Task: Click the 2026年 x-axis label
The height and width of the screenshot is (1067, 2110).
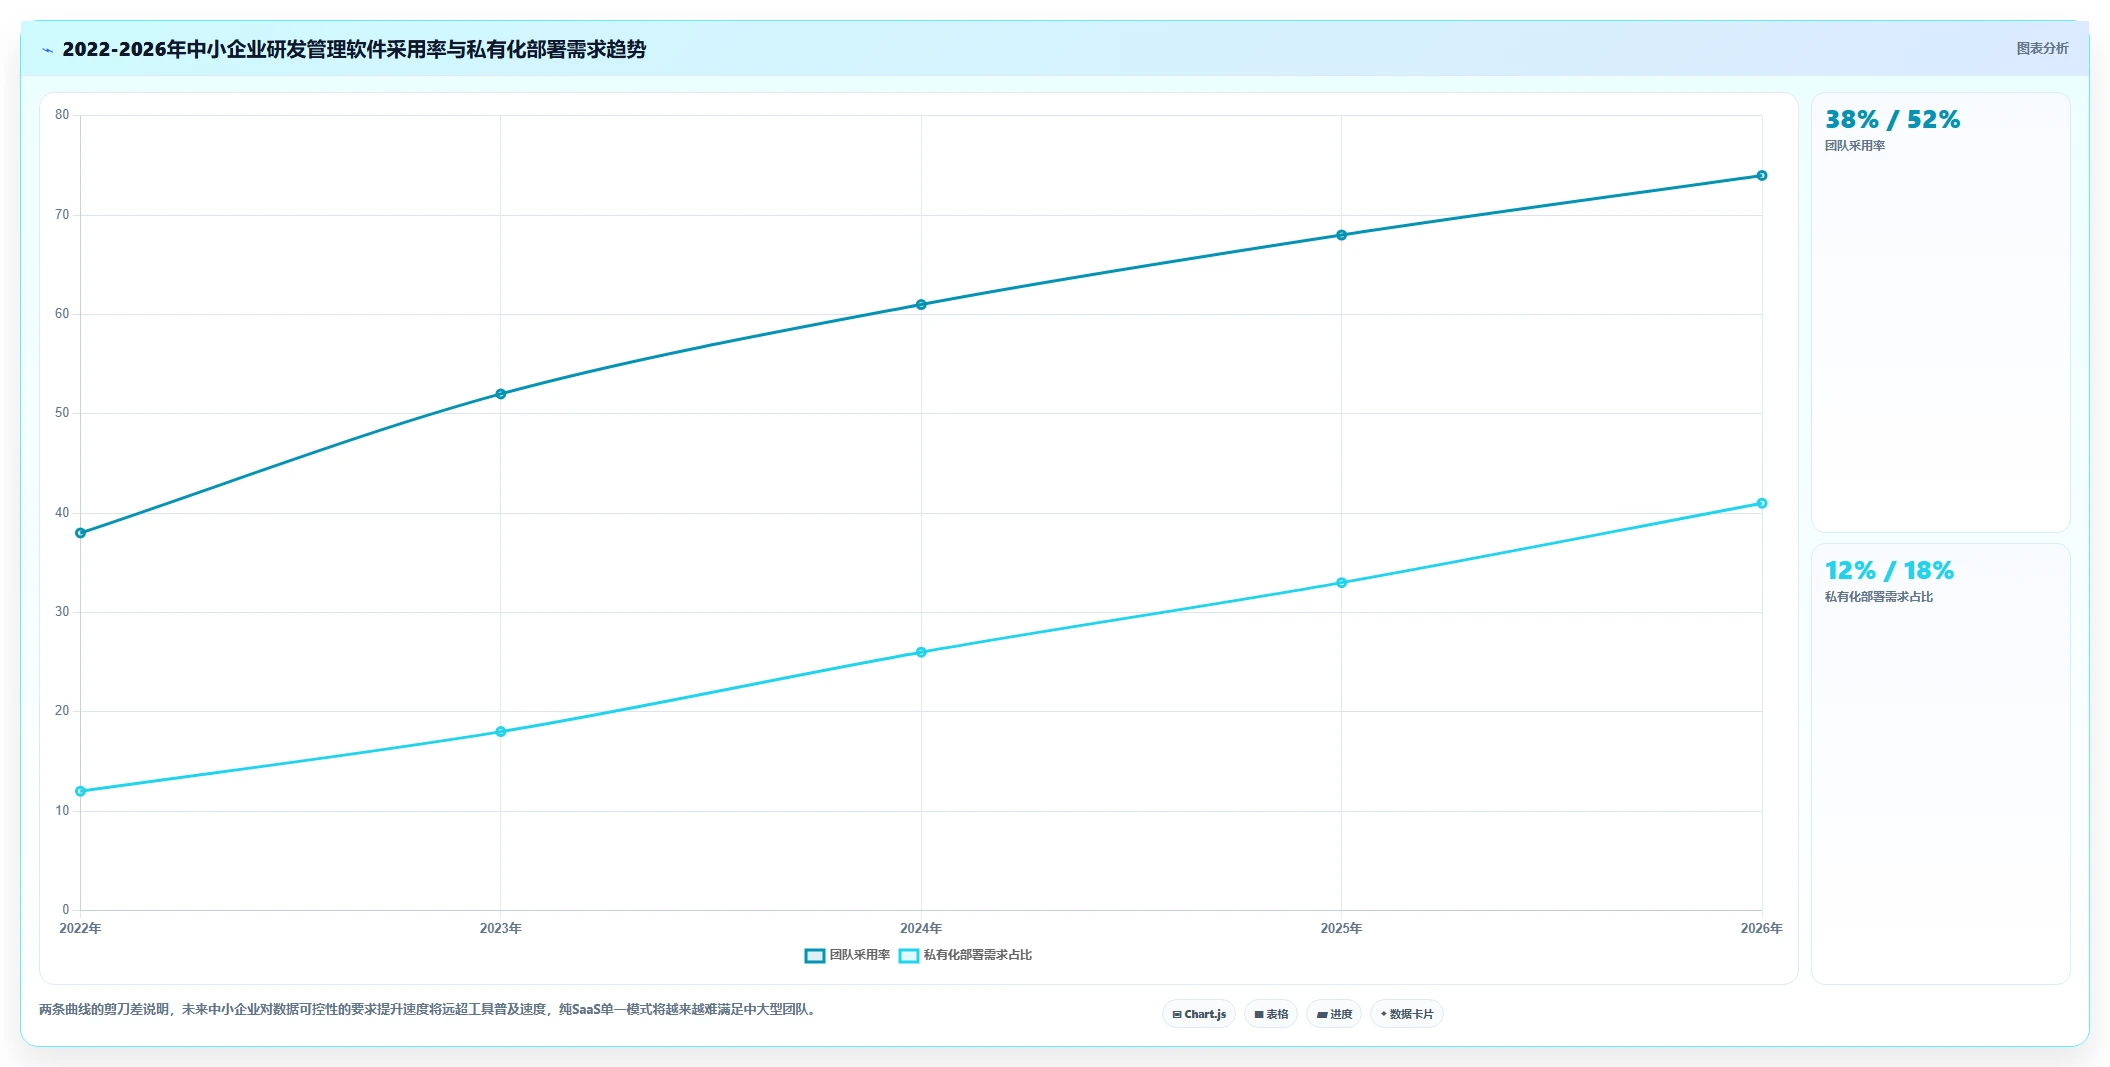Action: [1761, 928]
